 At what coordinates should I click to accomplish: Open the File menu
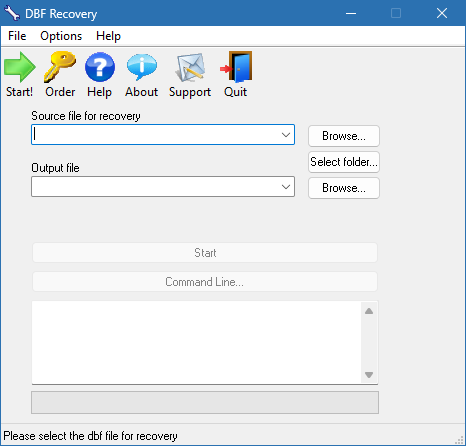(17, 36)
